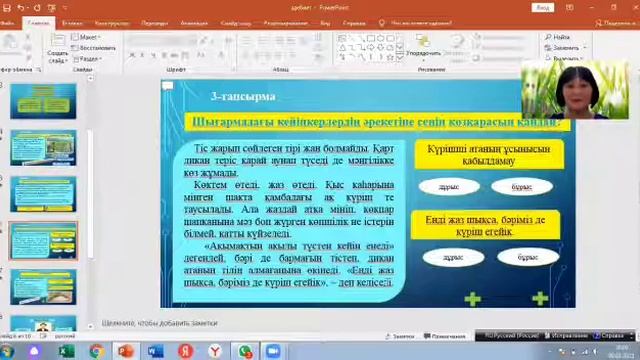Open the clipboard group dialog launcher
640x360 pixels.
(39, 70)
